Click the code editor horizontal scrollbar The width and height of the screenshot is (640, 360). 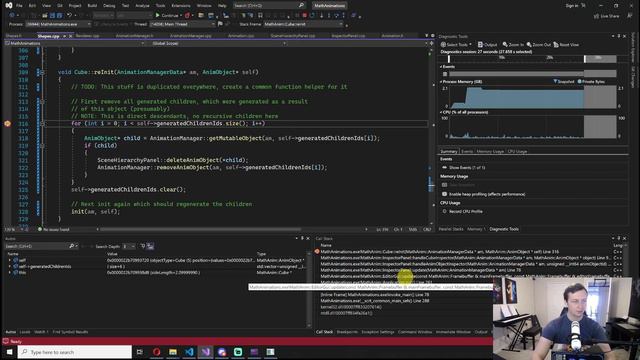[201, 229]
